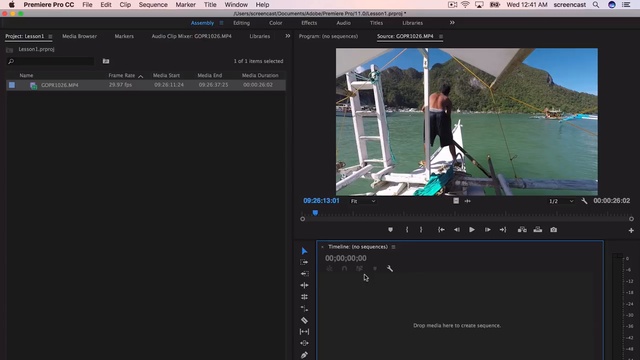This screenshot has width=640, height=360.
Task: Select the Rate Stretch tool
Action: [304, 308]
